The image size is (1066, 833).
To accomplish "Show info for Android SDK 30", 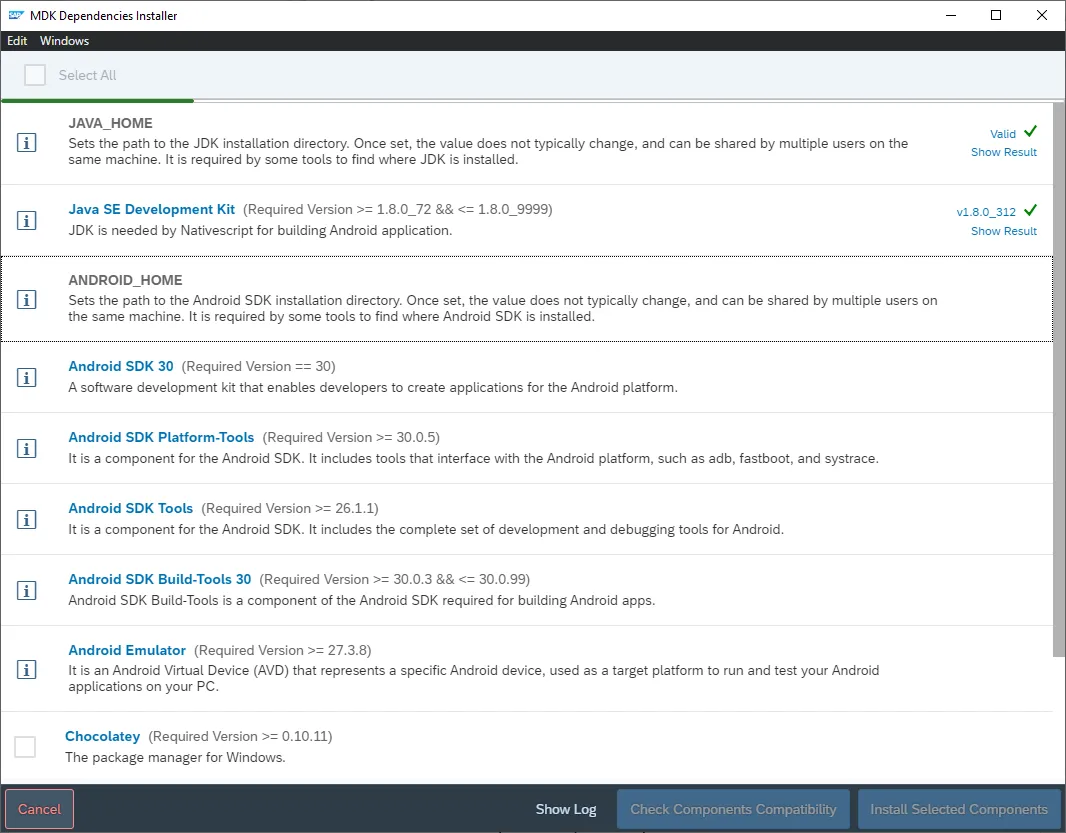I will 27,377.
